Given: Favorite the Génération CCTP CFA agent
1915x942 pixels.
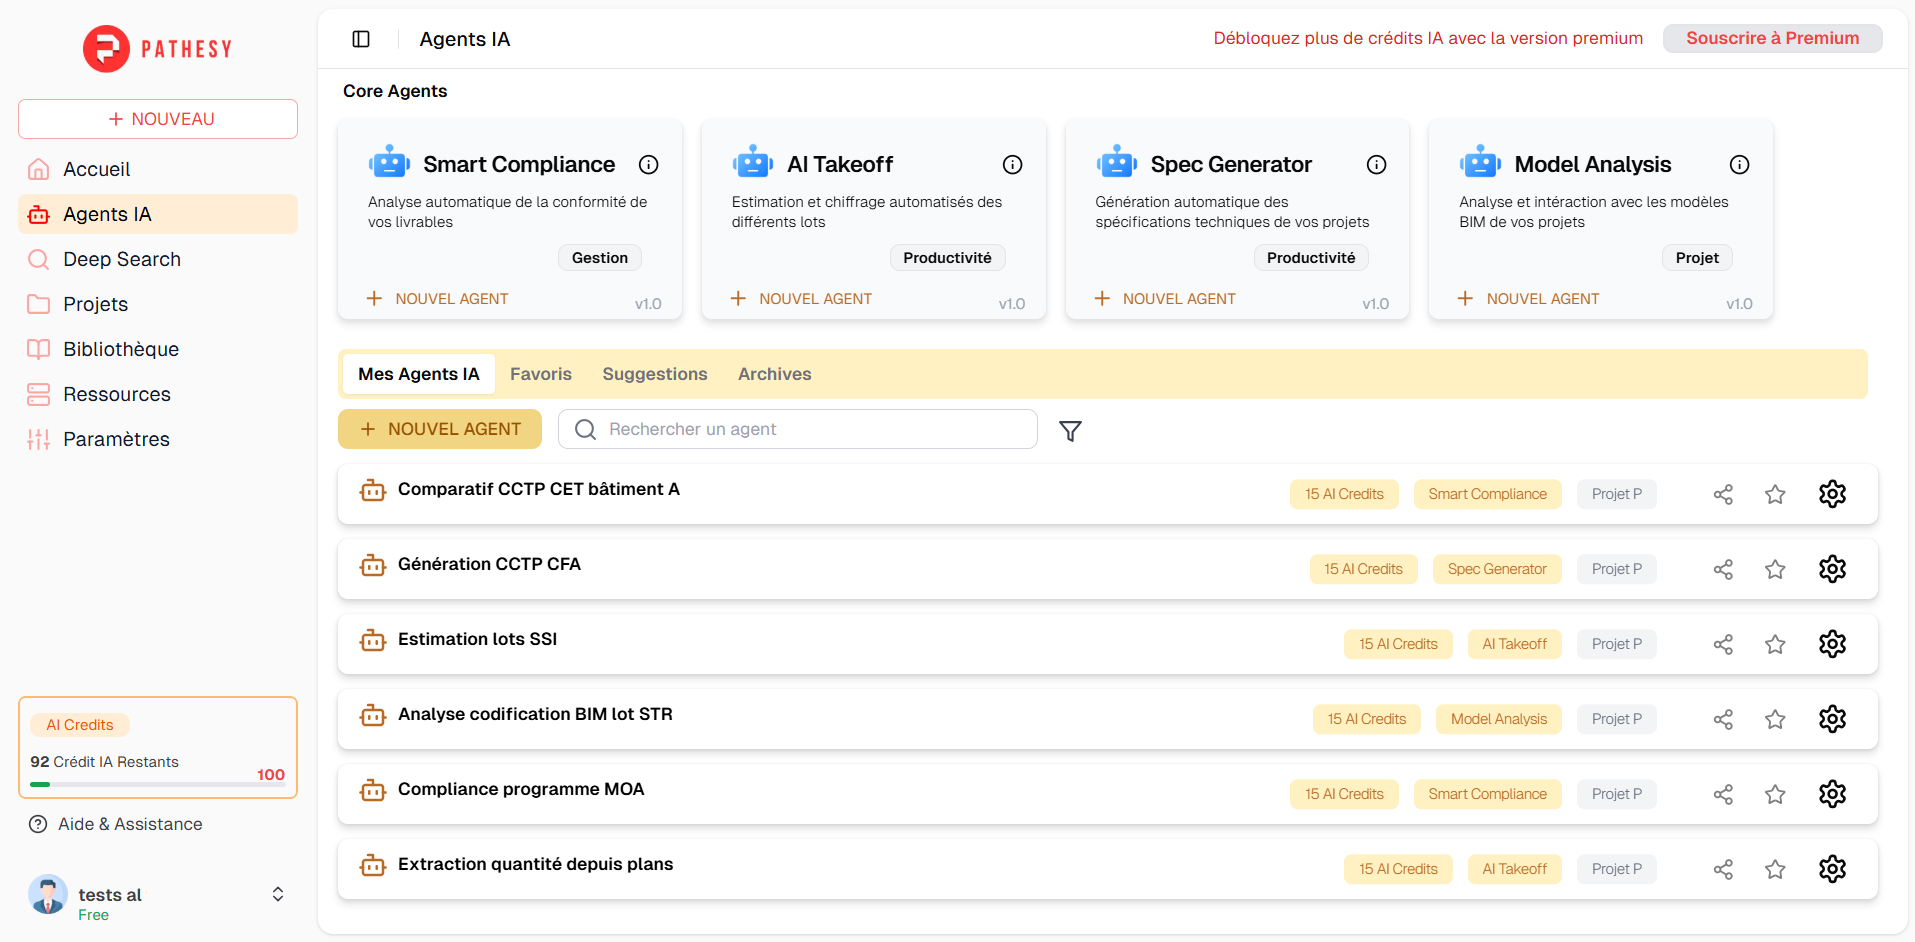Looking at the screenshot, I should 1775,569.
